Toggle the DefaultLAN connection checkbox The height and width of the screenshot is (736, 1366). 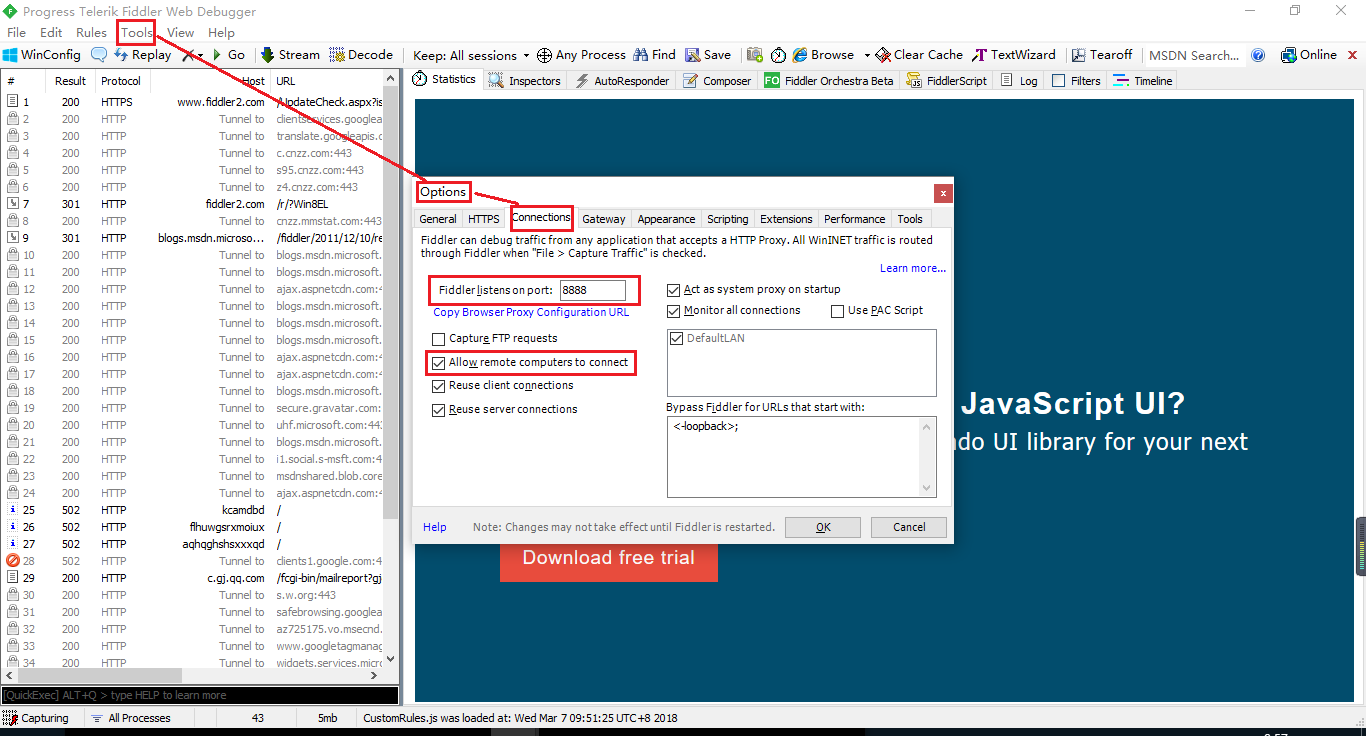677,339
